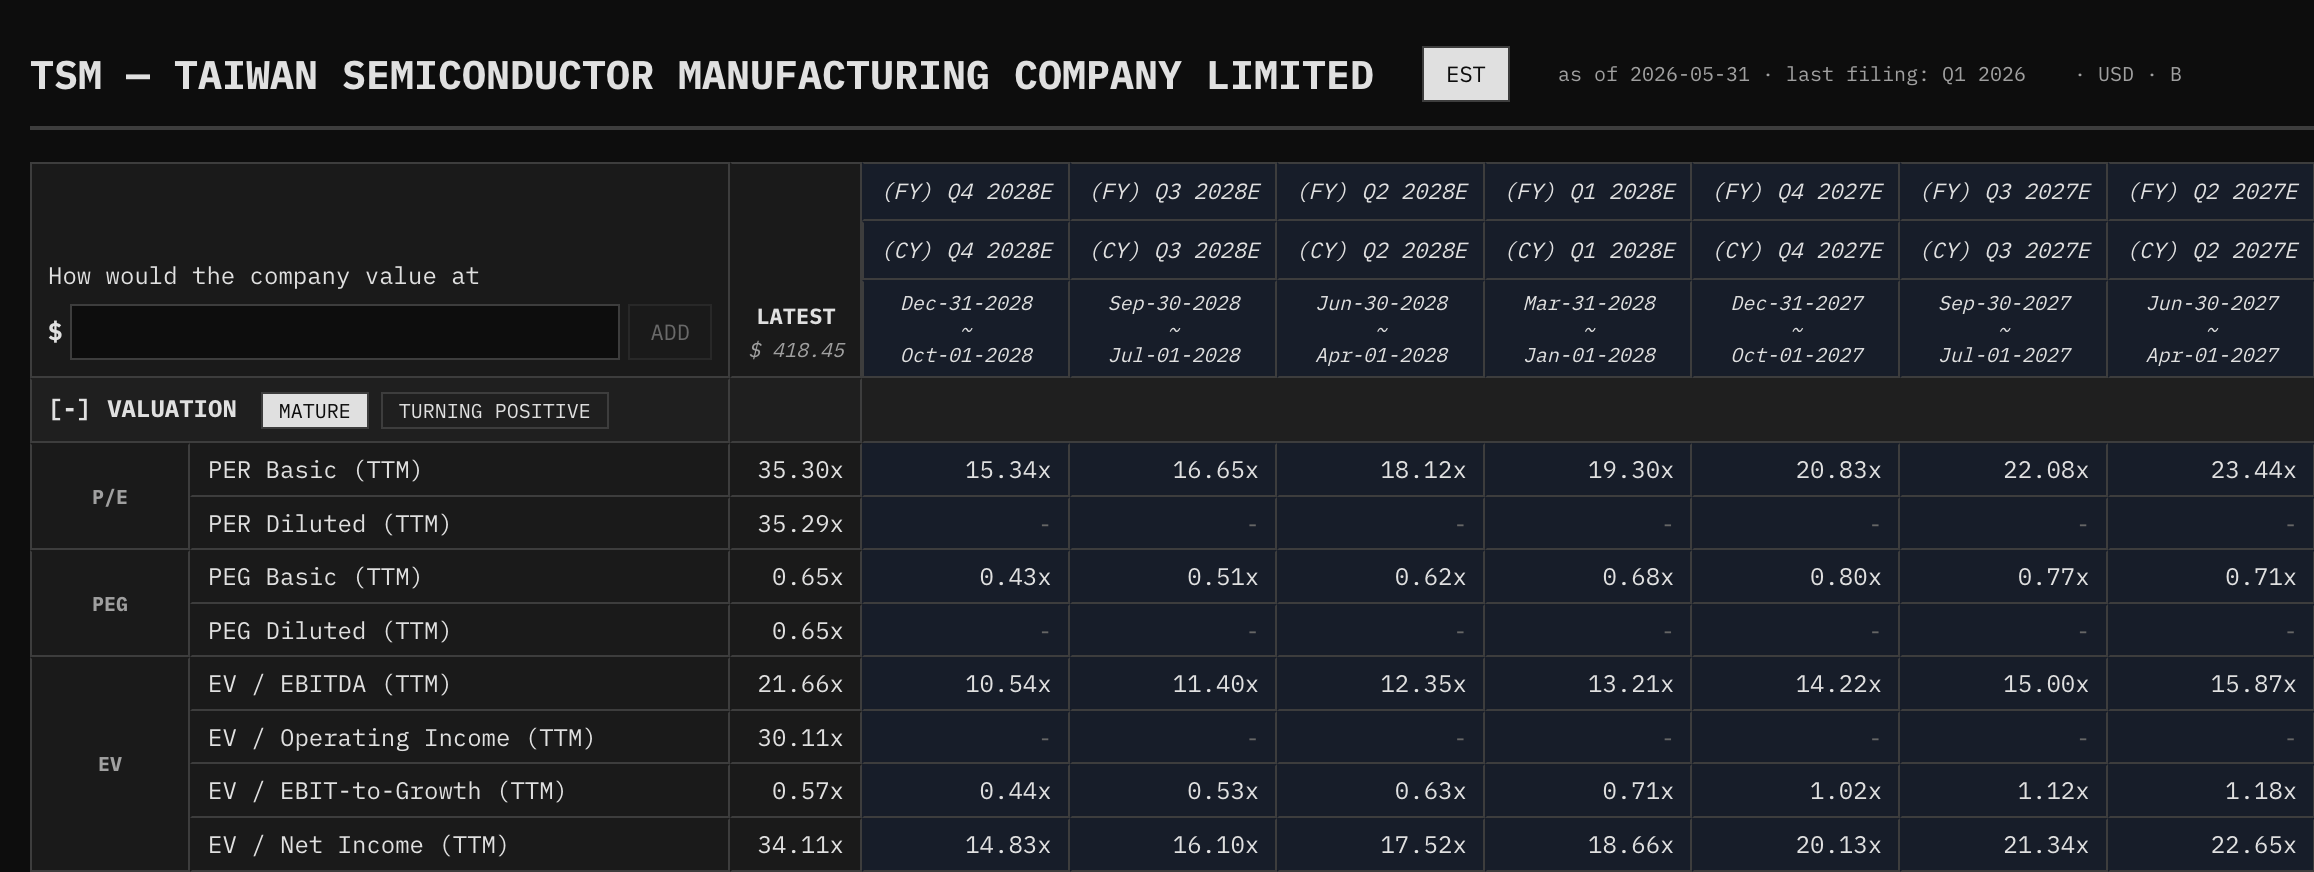Click the P/E group label
2314x872 pixels.
[110, 497]
